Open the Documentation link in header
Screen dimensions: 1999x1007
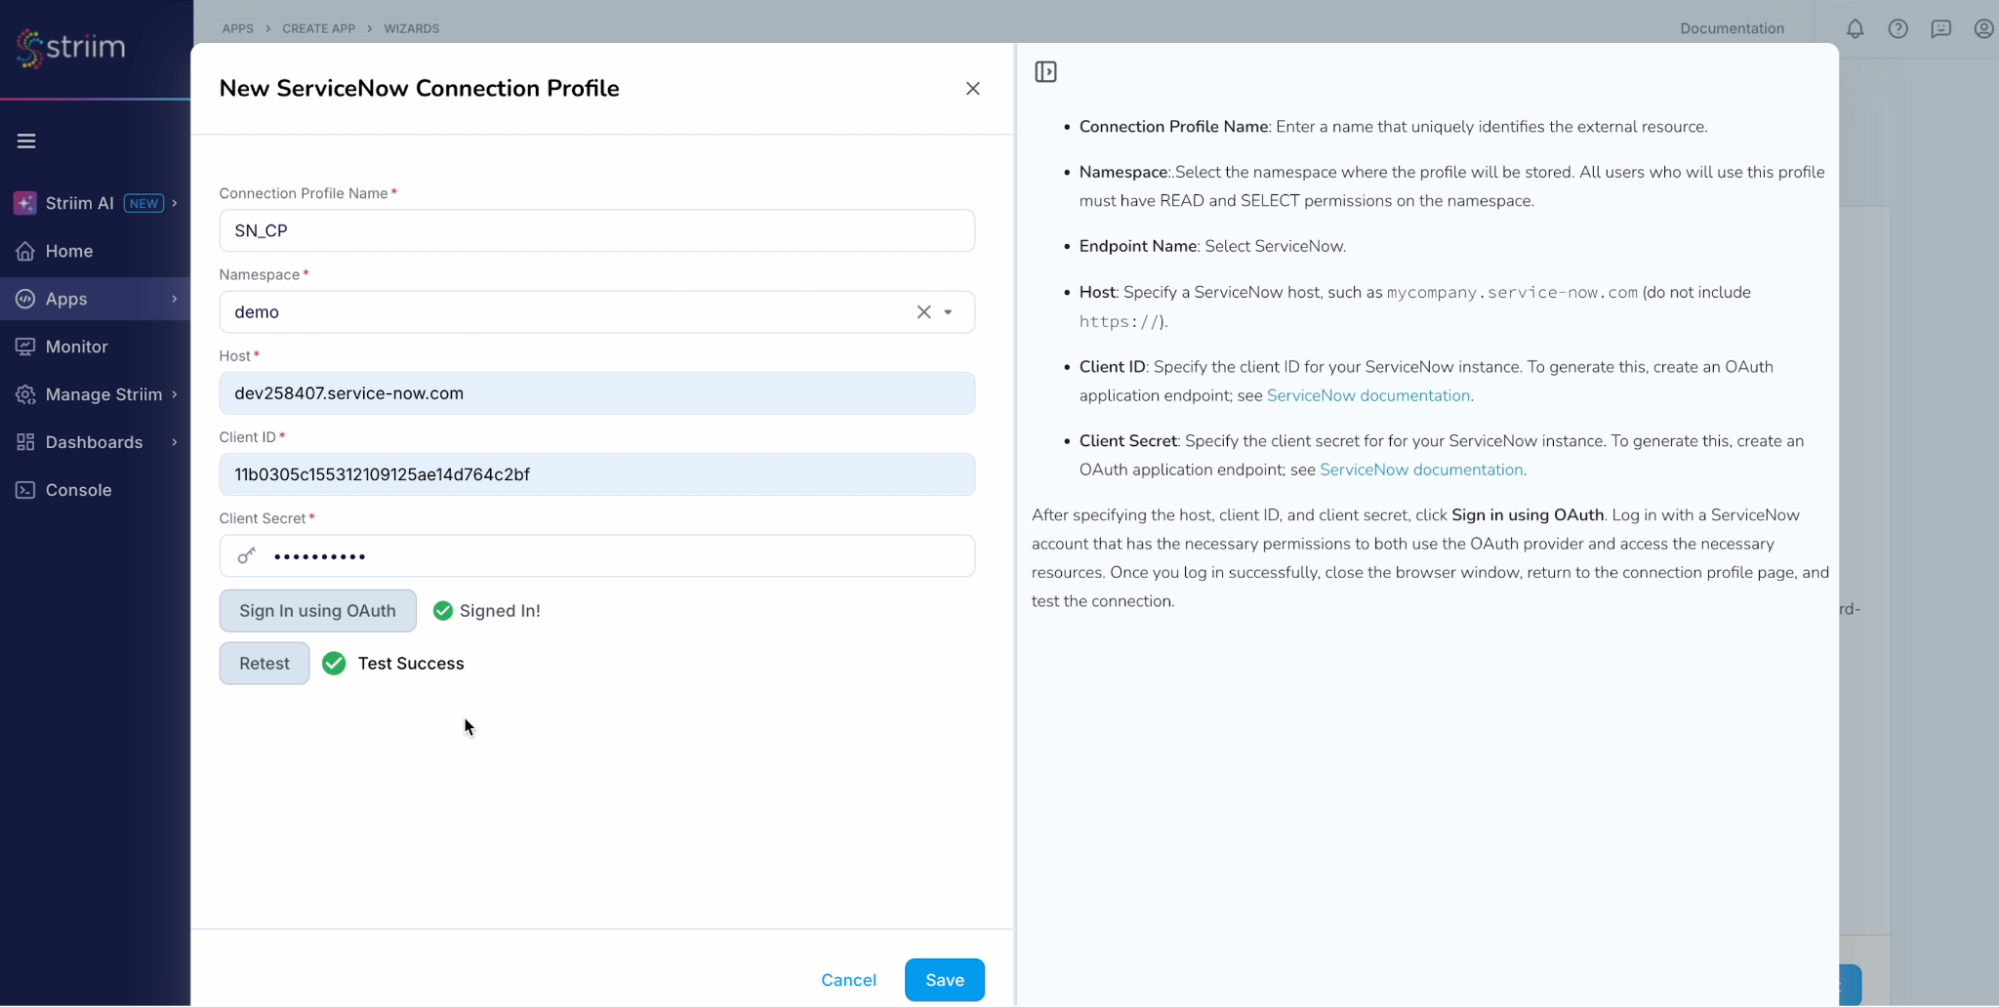1732,29
